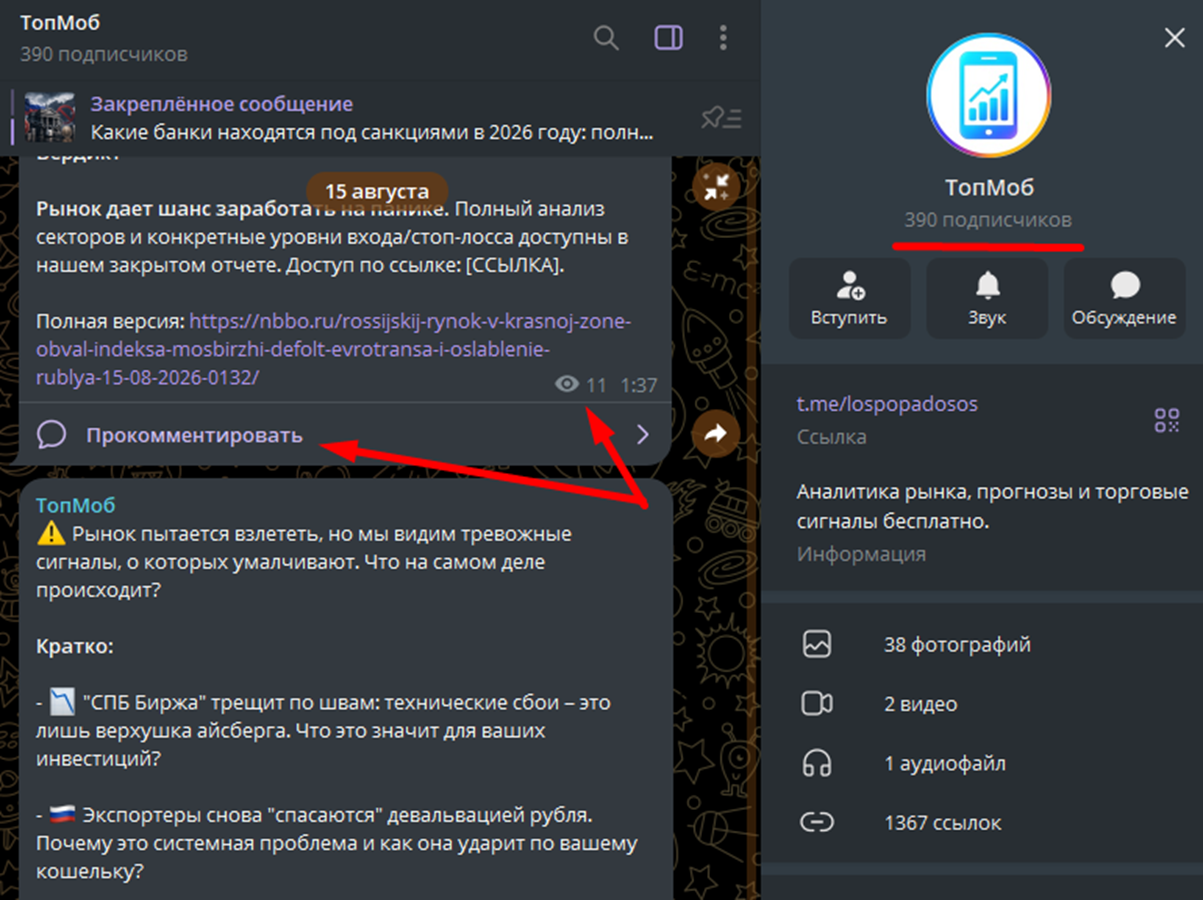This screenshot has height=900, width=1203.
Task: Click the message time 1:37
Action: pyautogui.click(x=639, y=385)
